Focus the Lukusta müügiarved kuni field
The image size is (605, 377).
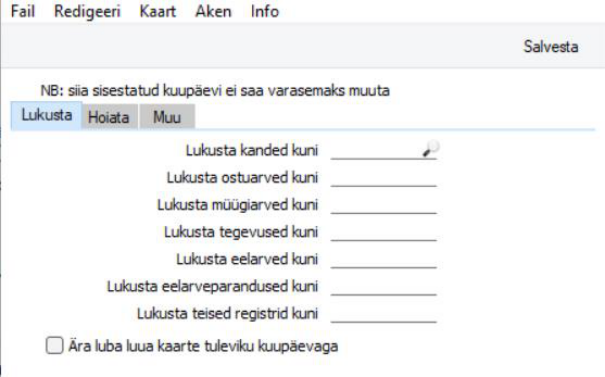point(384,205)
